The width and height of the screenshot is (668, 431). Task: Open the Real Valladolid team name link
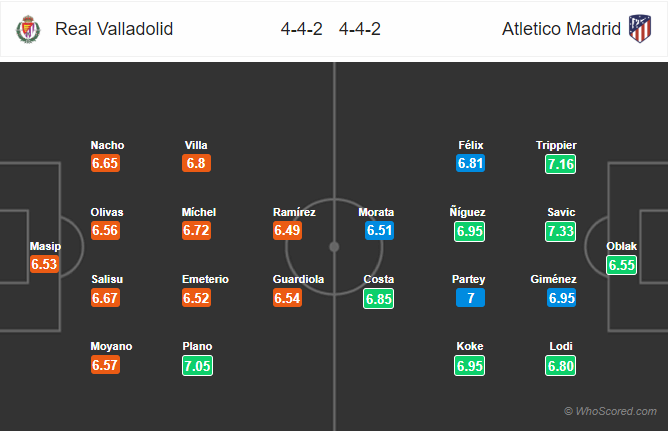pos(114,29)
